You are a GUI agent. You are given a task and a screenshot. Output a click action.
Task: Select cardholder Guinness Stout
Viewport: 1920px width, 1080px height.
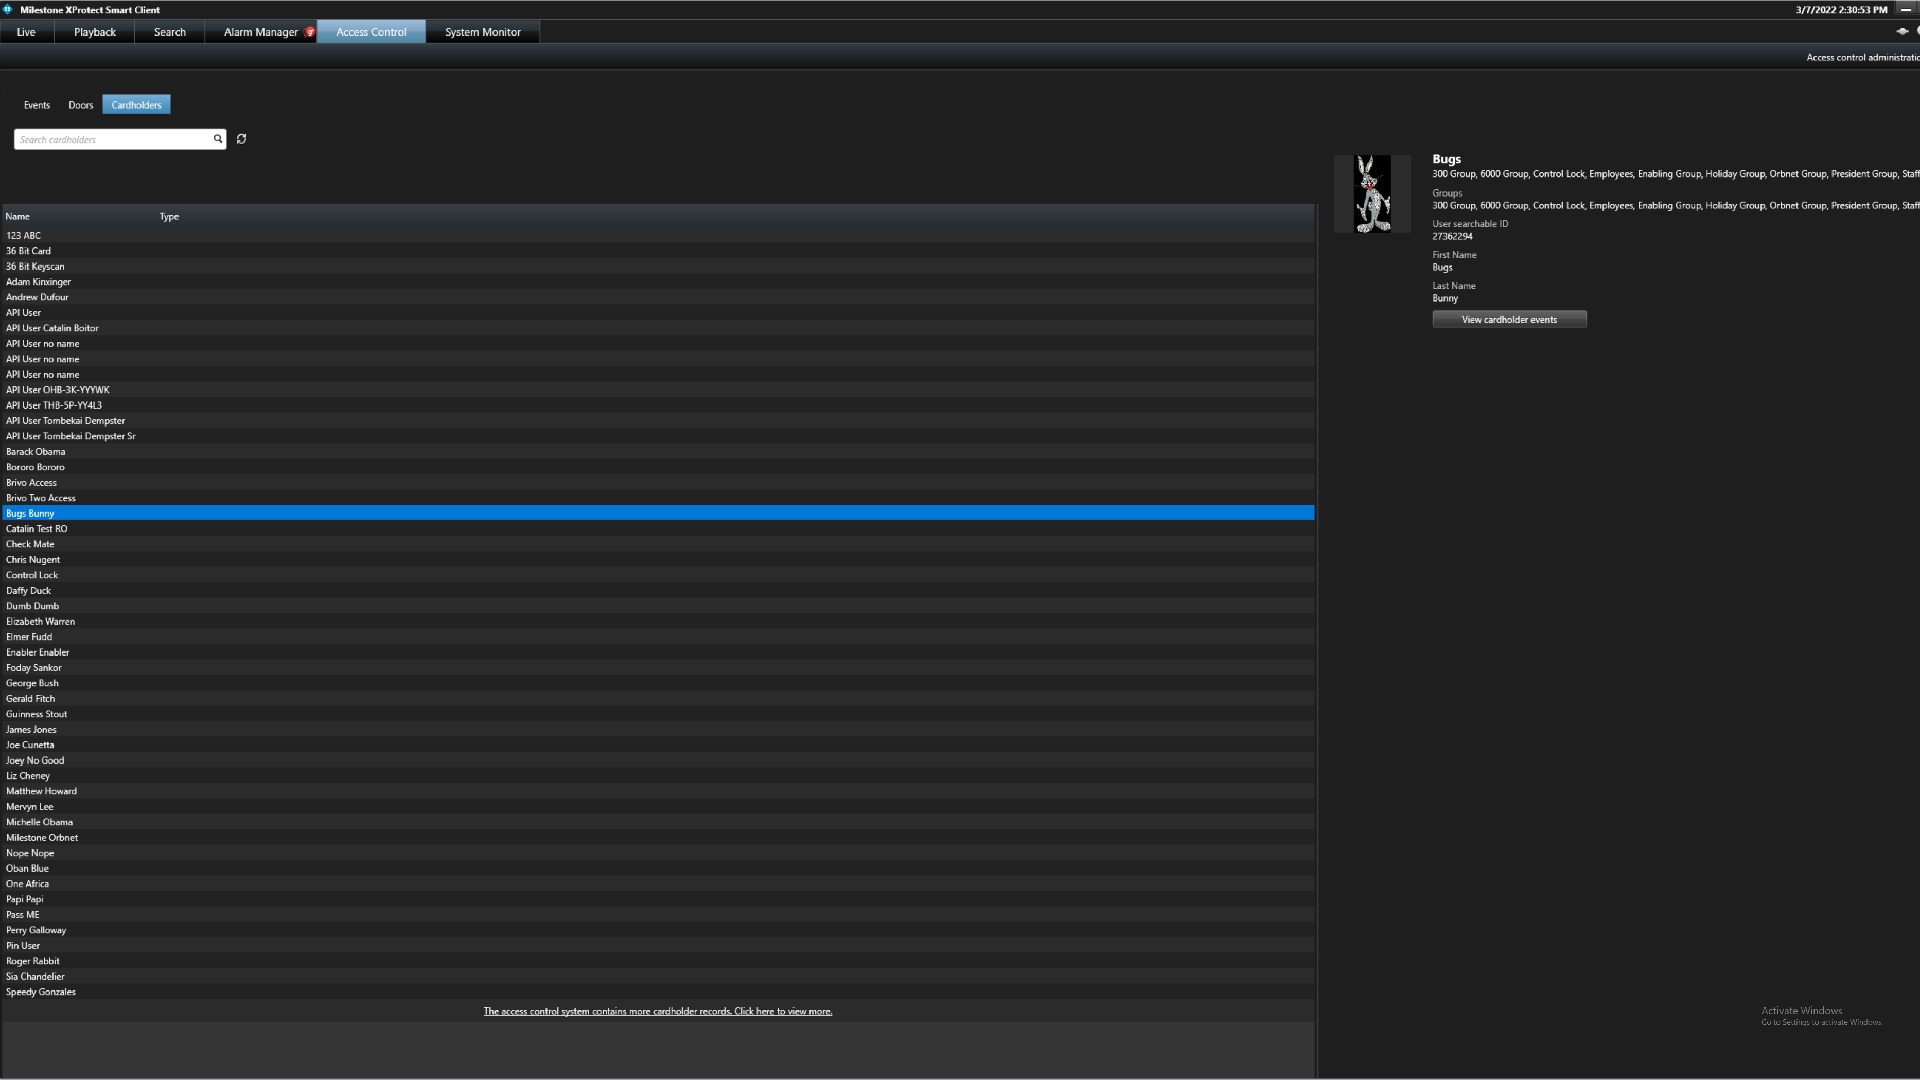pos(658,714)
